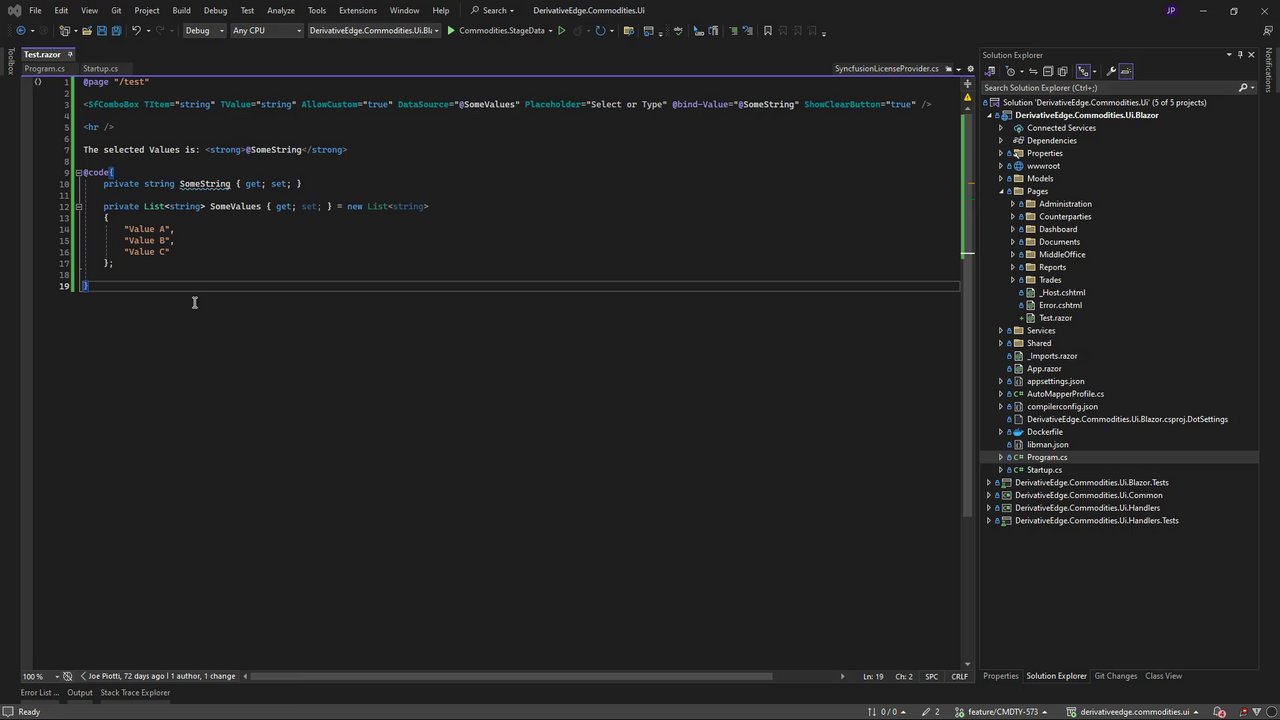Open the Extensions menu

pos(357,10)
